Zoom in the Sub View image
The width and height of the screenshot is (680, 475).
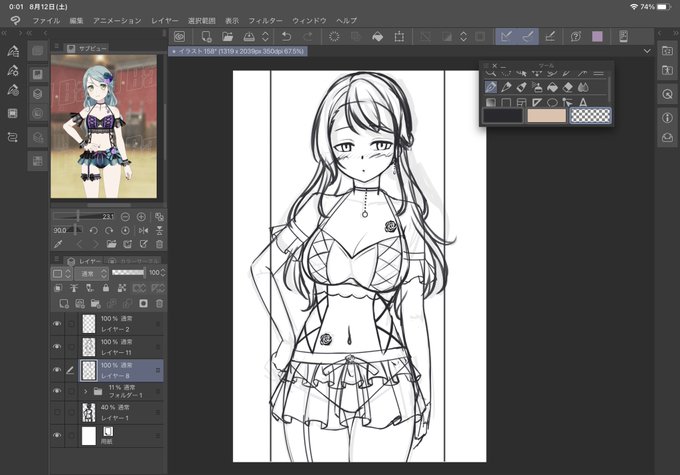click(141, 216)
